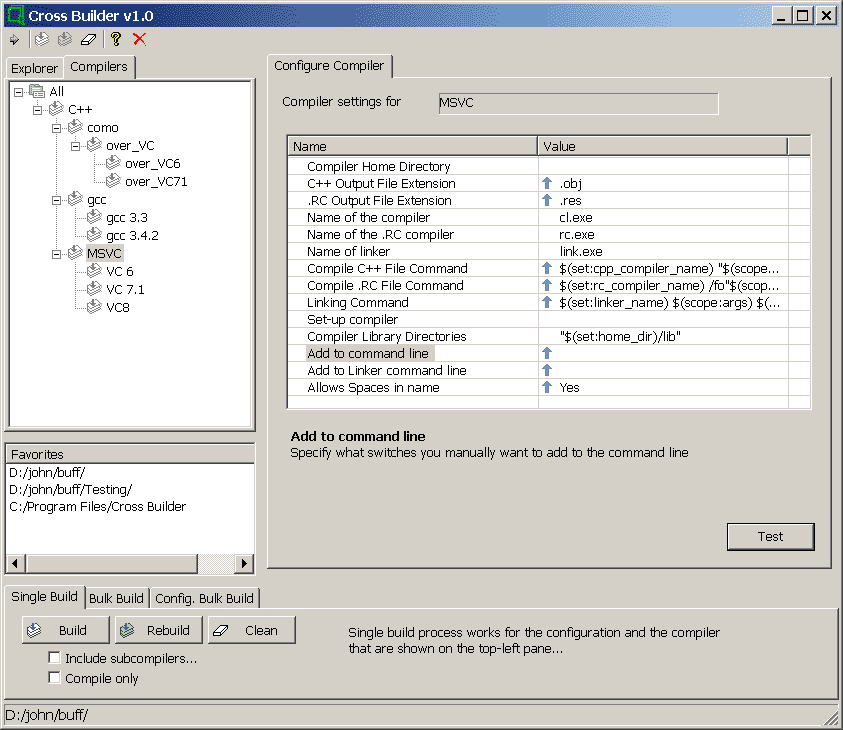Click the blue arrow beside the .obj value
843x730 pixels.
pyautogui.click(x=547, y=184)
